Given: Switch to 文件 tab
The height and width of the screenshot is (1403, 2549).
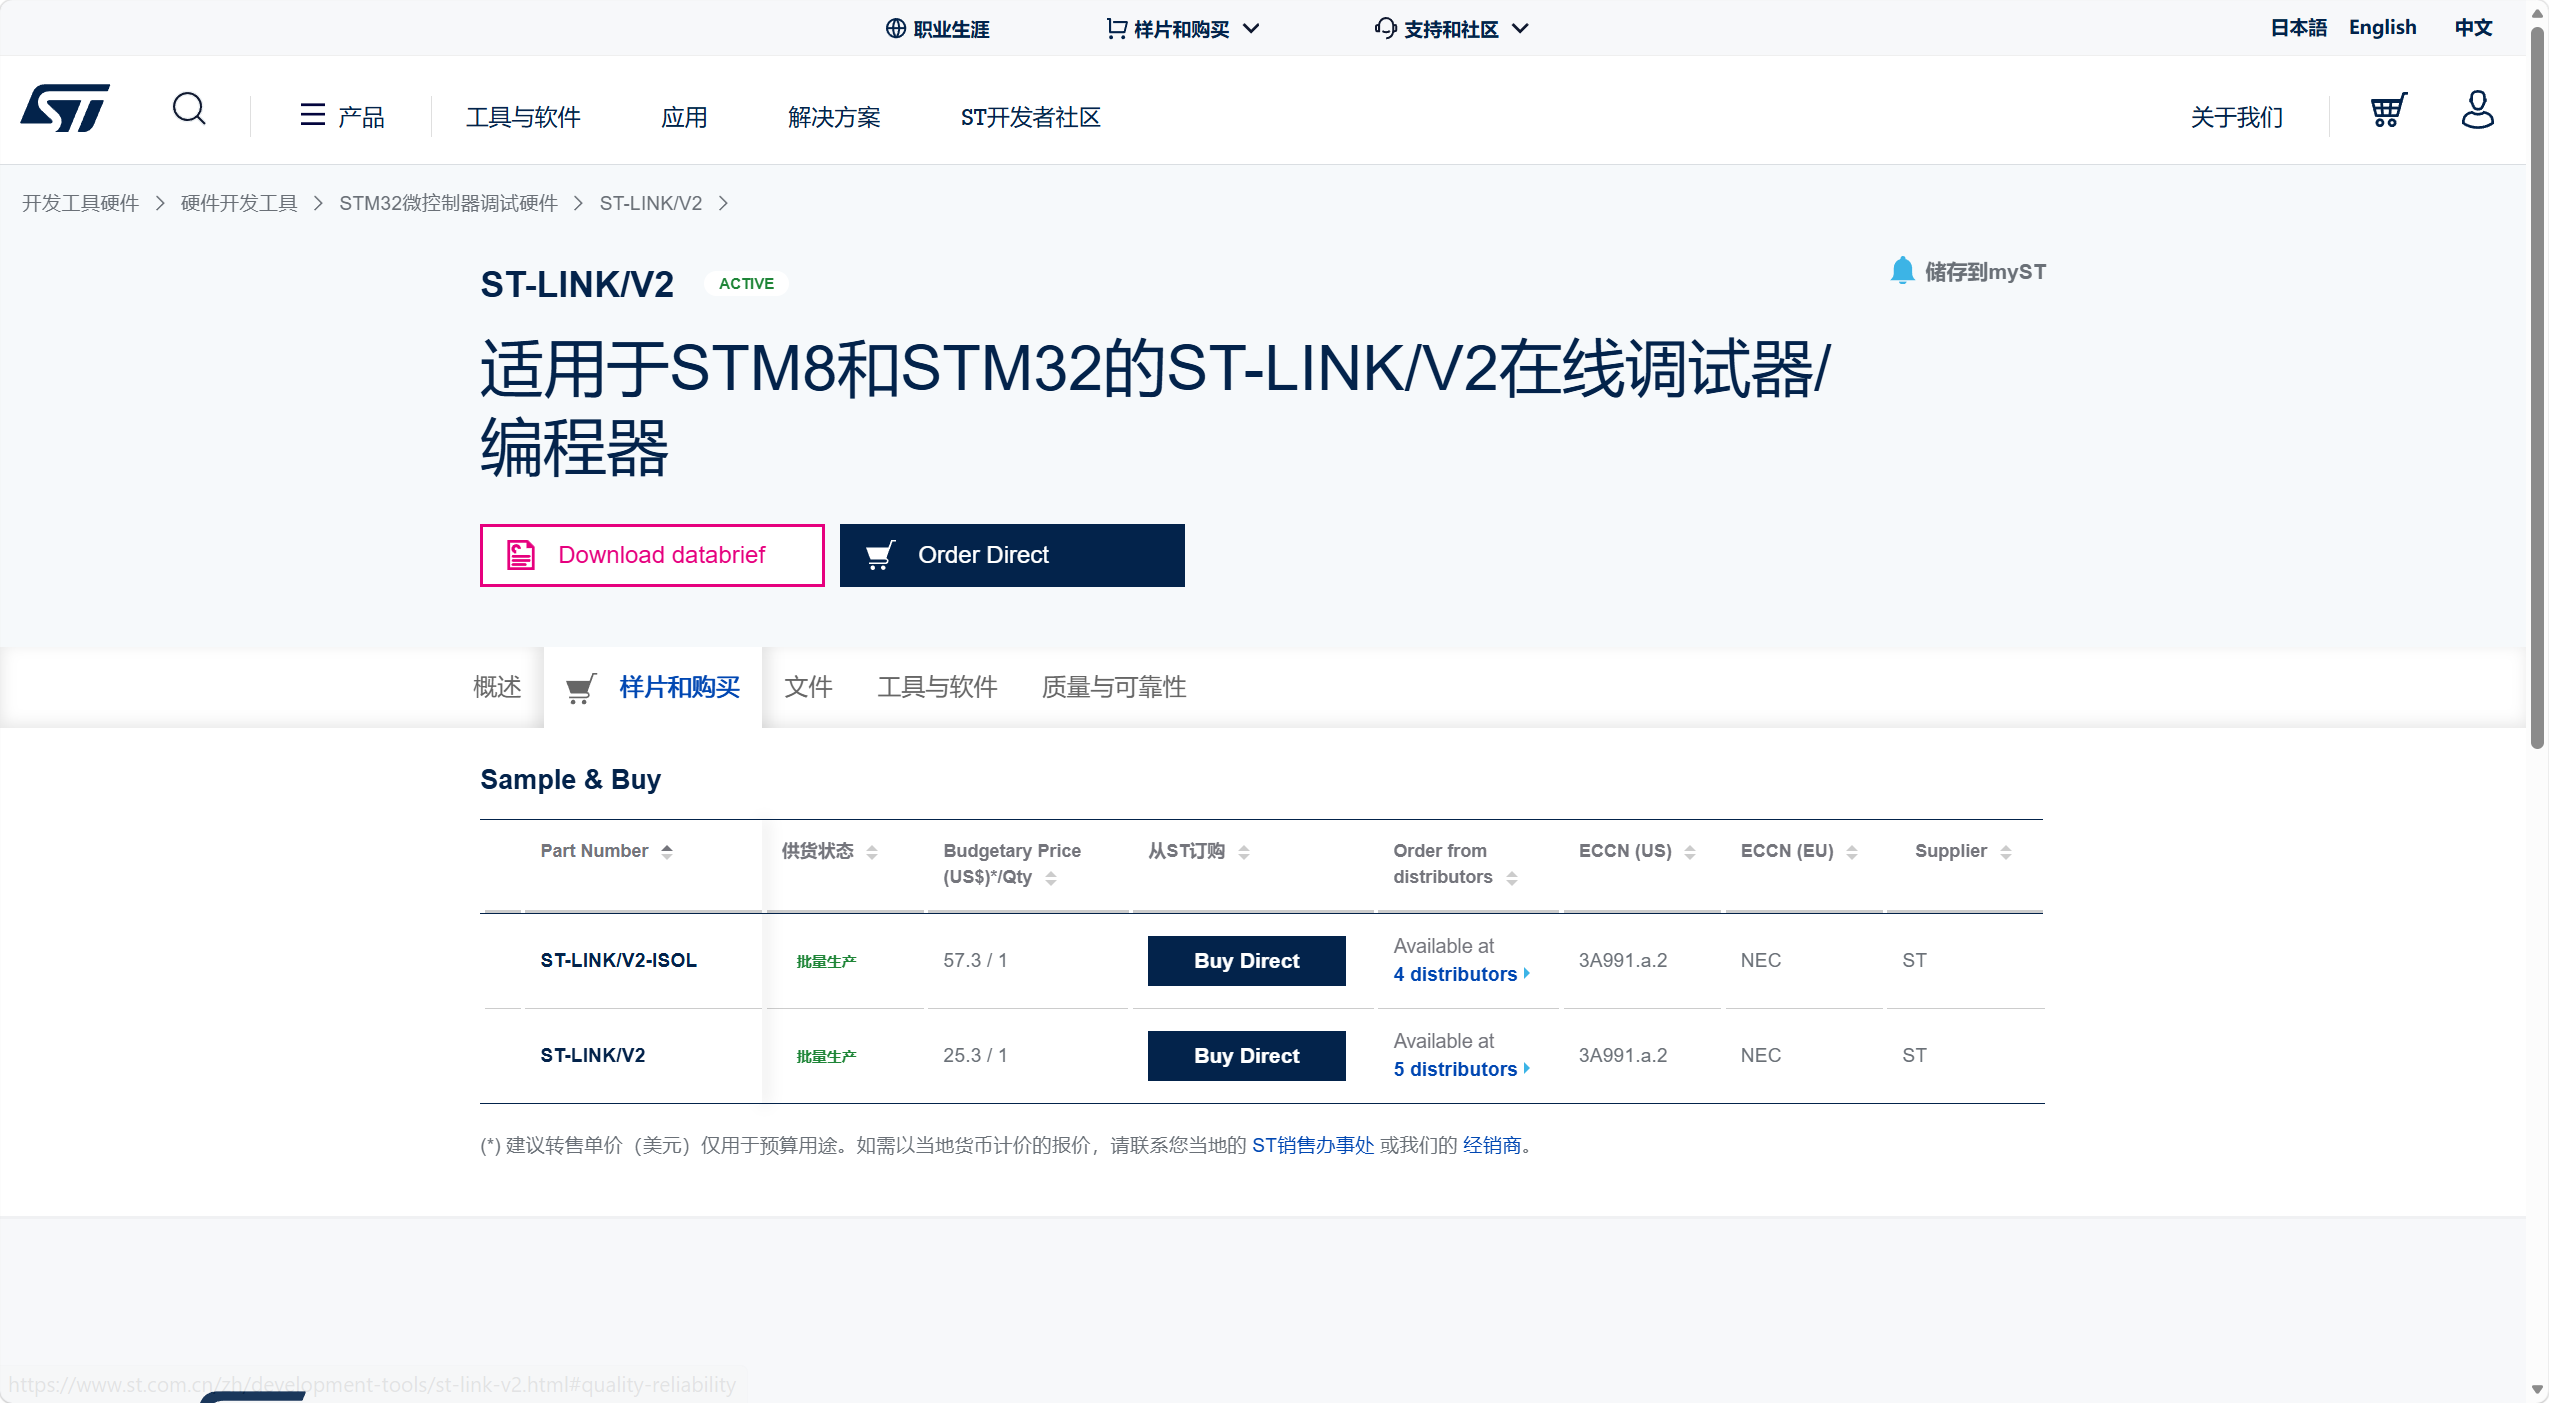Looking at the screenshot, I should coord(808,687).
